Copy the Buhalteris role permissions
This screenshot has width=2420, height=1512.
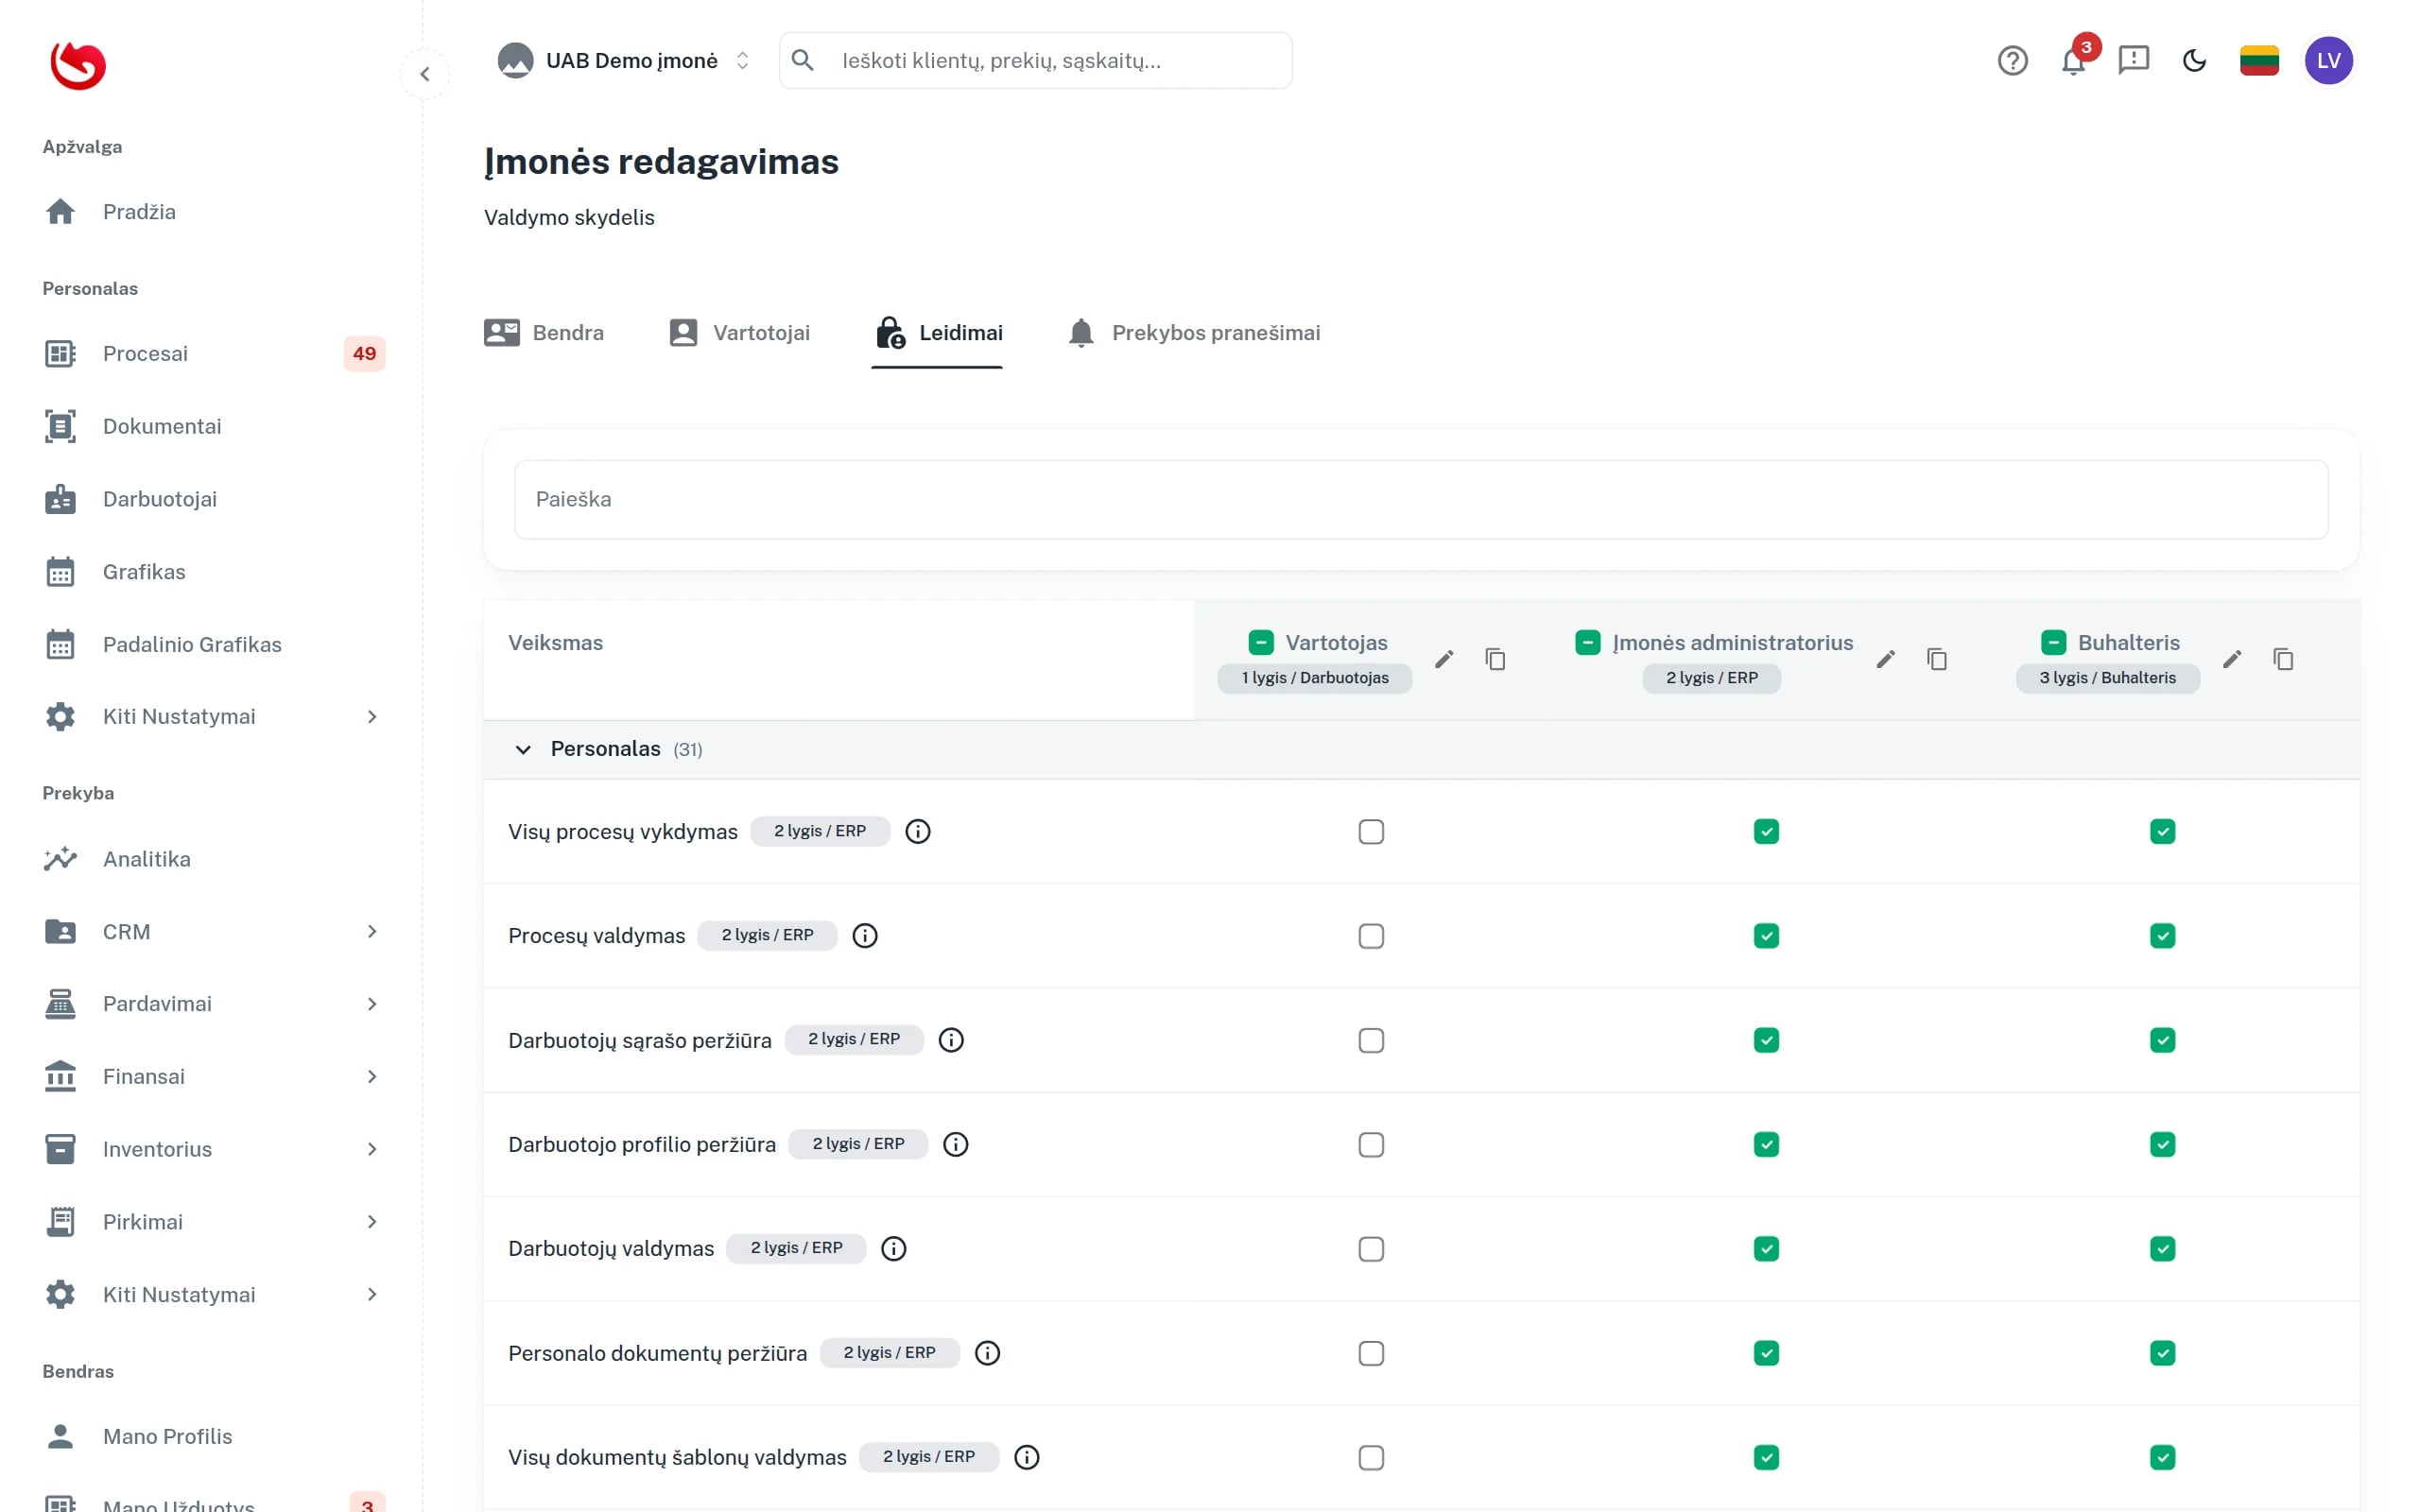(x=2283, y=659)
